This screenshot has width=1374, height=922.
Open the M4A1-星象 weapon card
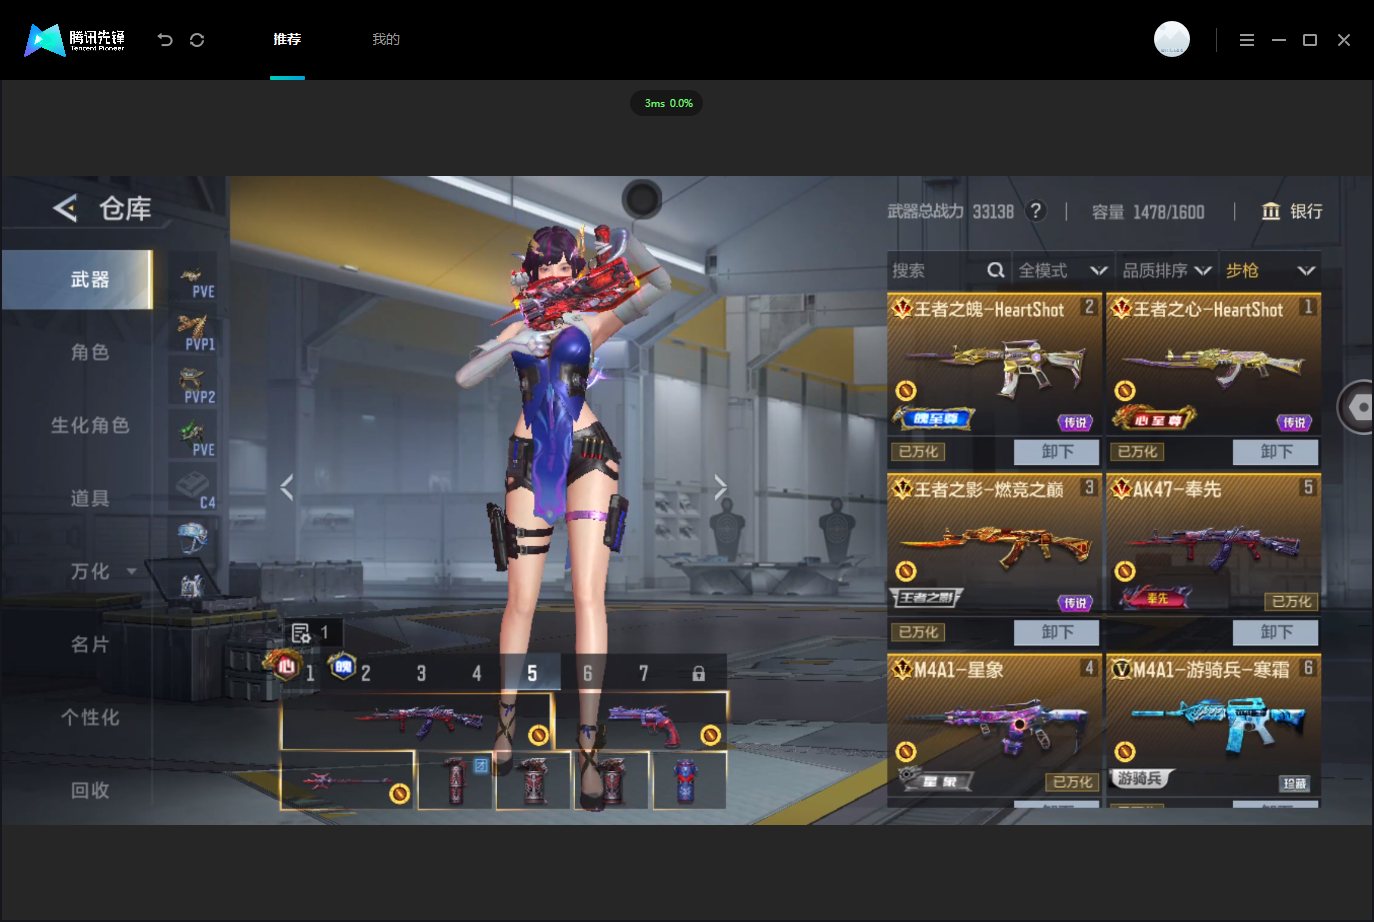[x=995, y=725]
